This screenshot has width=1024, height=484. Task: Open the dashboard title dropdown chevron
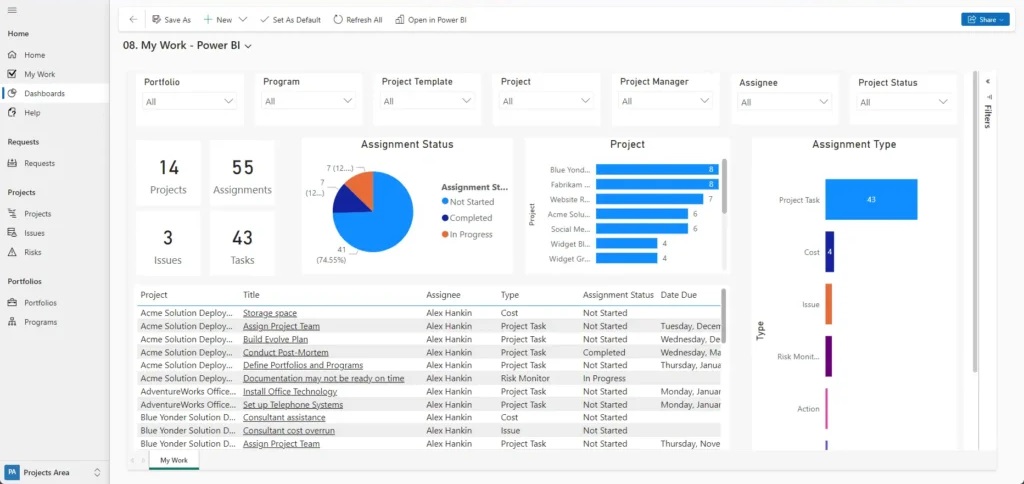click(248, 46)
